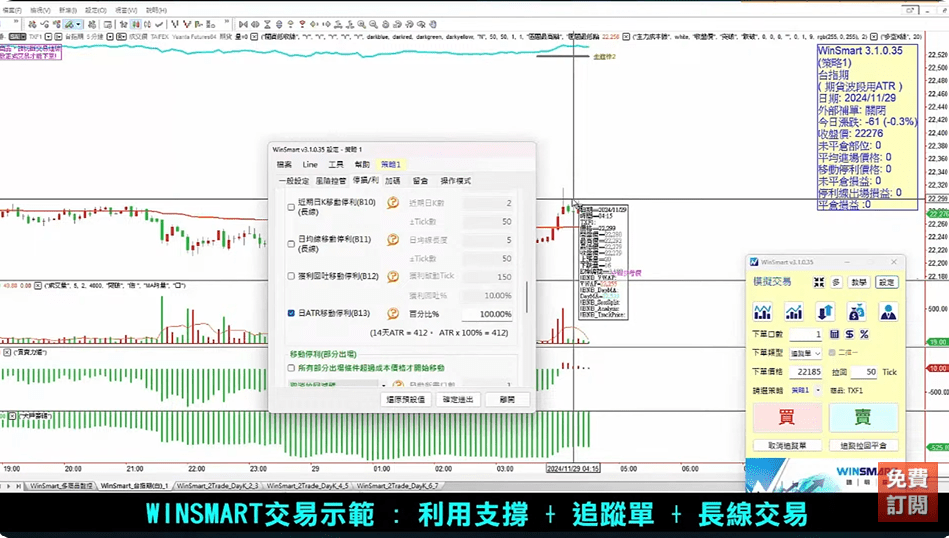Toggle the 二擇一 checkbox in trading panel
The height and width of the screenshot is (538, 949).
point(832,352)
